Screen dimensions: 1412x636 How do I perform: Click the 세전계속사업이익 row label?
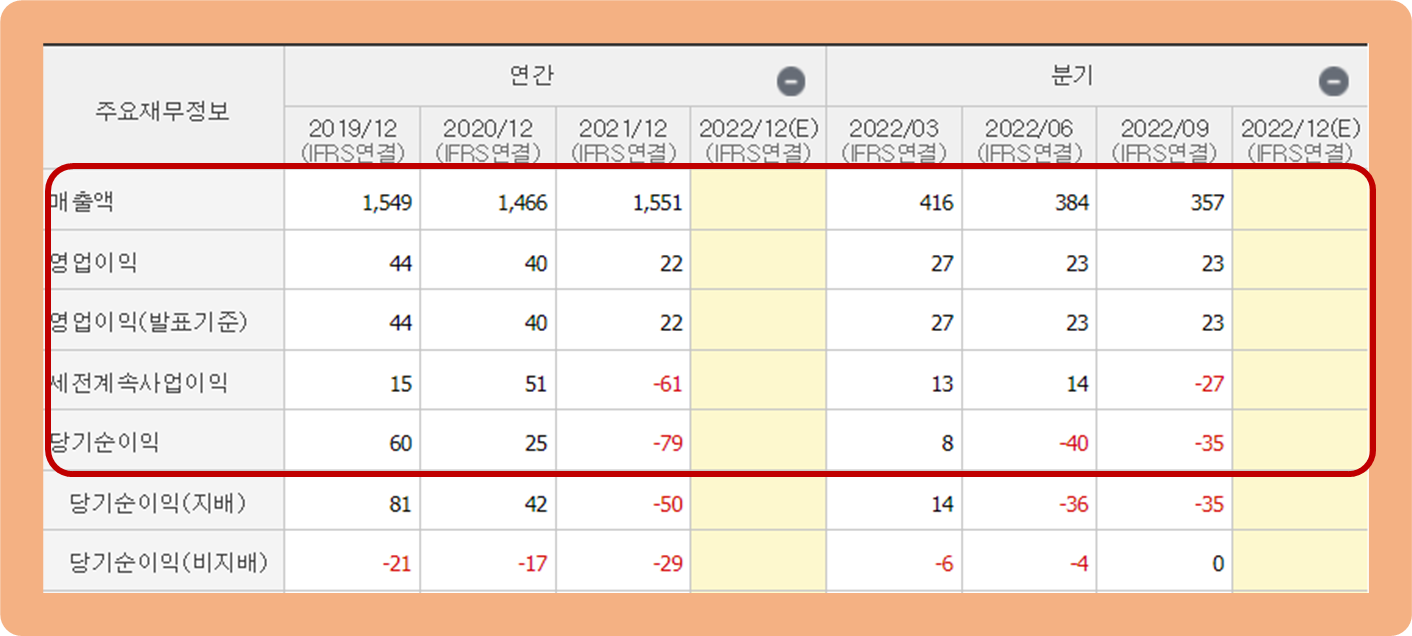[x=138, y=383]
